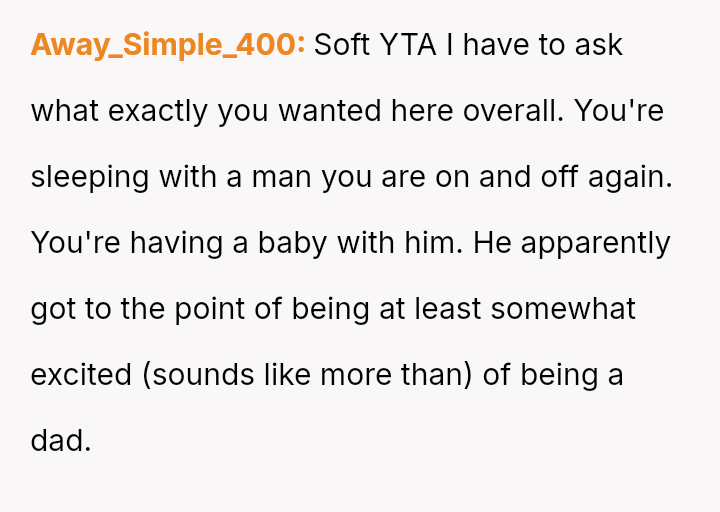Image resolution: width=720 pixels, height=512 pixels.
Task: Click the final word "dad."
Action: 61,441
